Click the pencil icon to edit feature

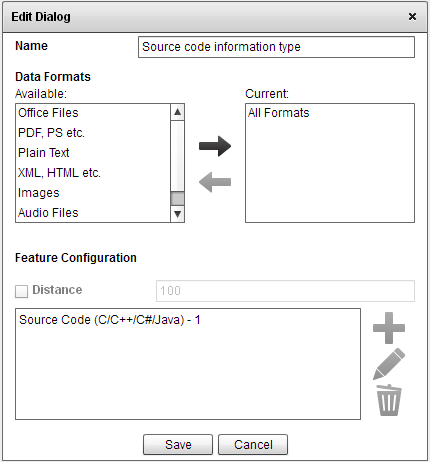point(389,364)
